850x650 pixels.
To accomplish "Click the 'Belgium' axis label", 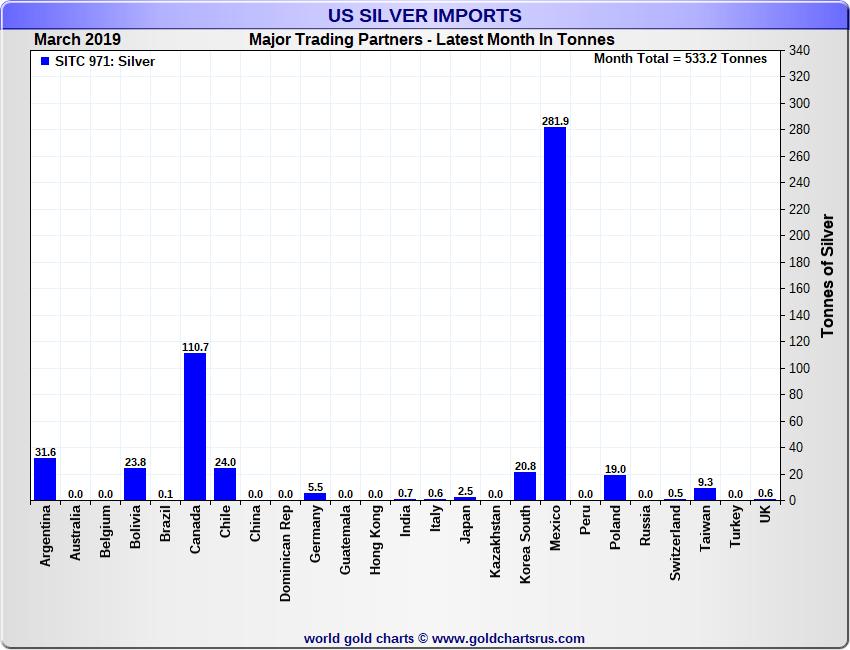I will point(105,531).
